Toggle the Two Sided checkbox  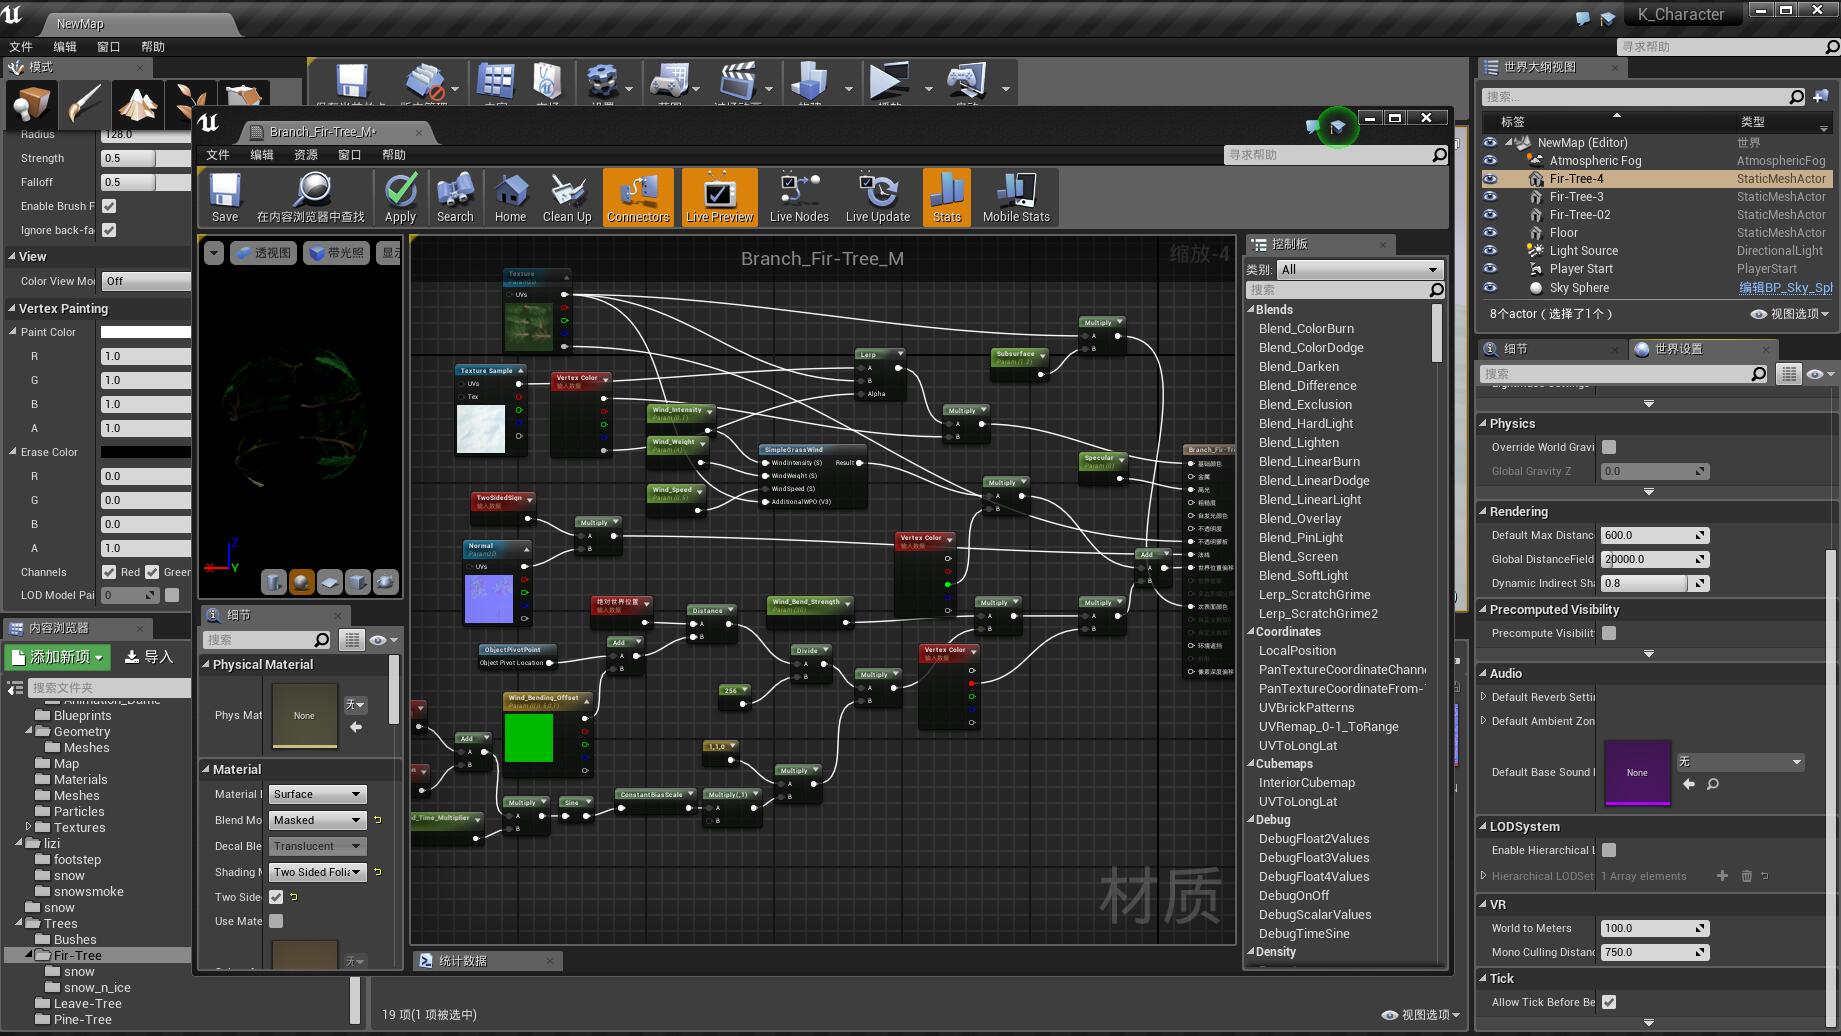point(277,897)
